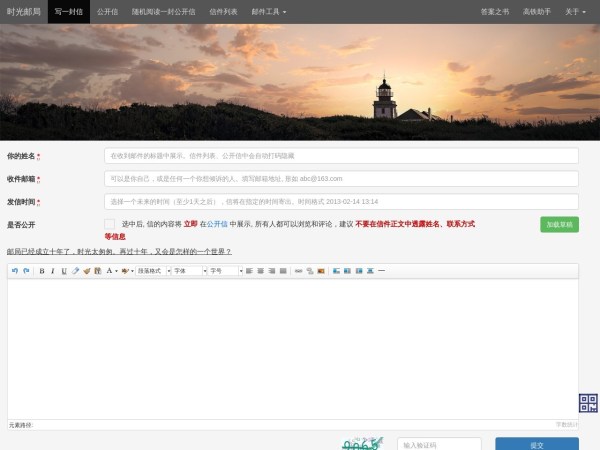
Task: Open the 字体 font family dropdown
Action: click(x=188, y=271)
